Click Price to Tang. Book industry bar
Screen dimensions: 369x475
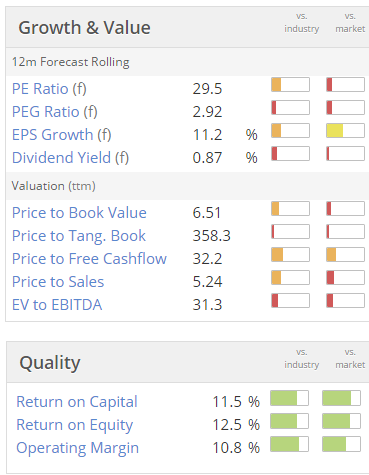pyautogui.click(x=290, y=232)
